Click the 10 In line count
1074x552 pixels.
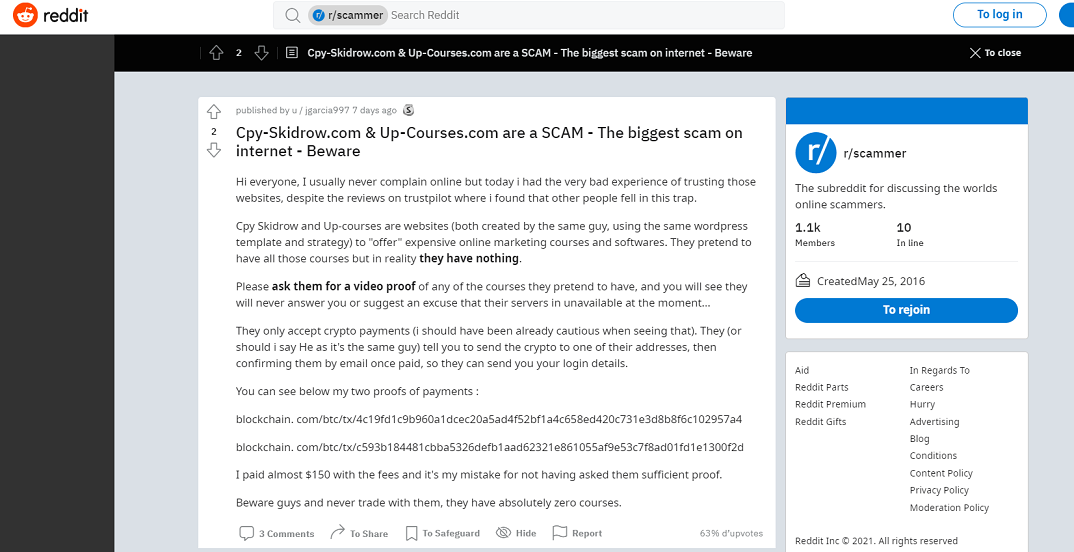coord(910,234)
